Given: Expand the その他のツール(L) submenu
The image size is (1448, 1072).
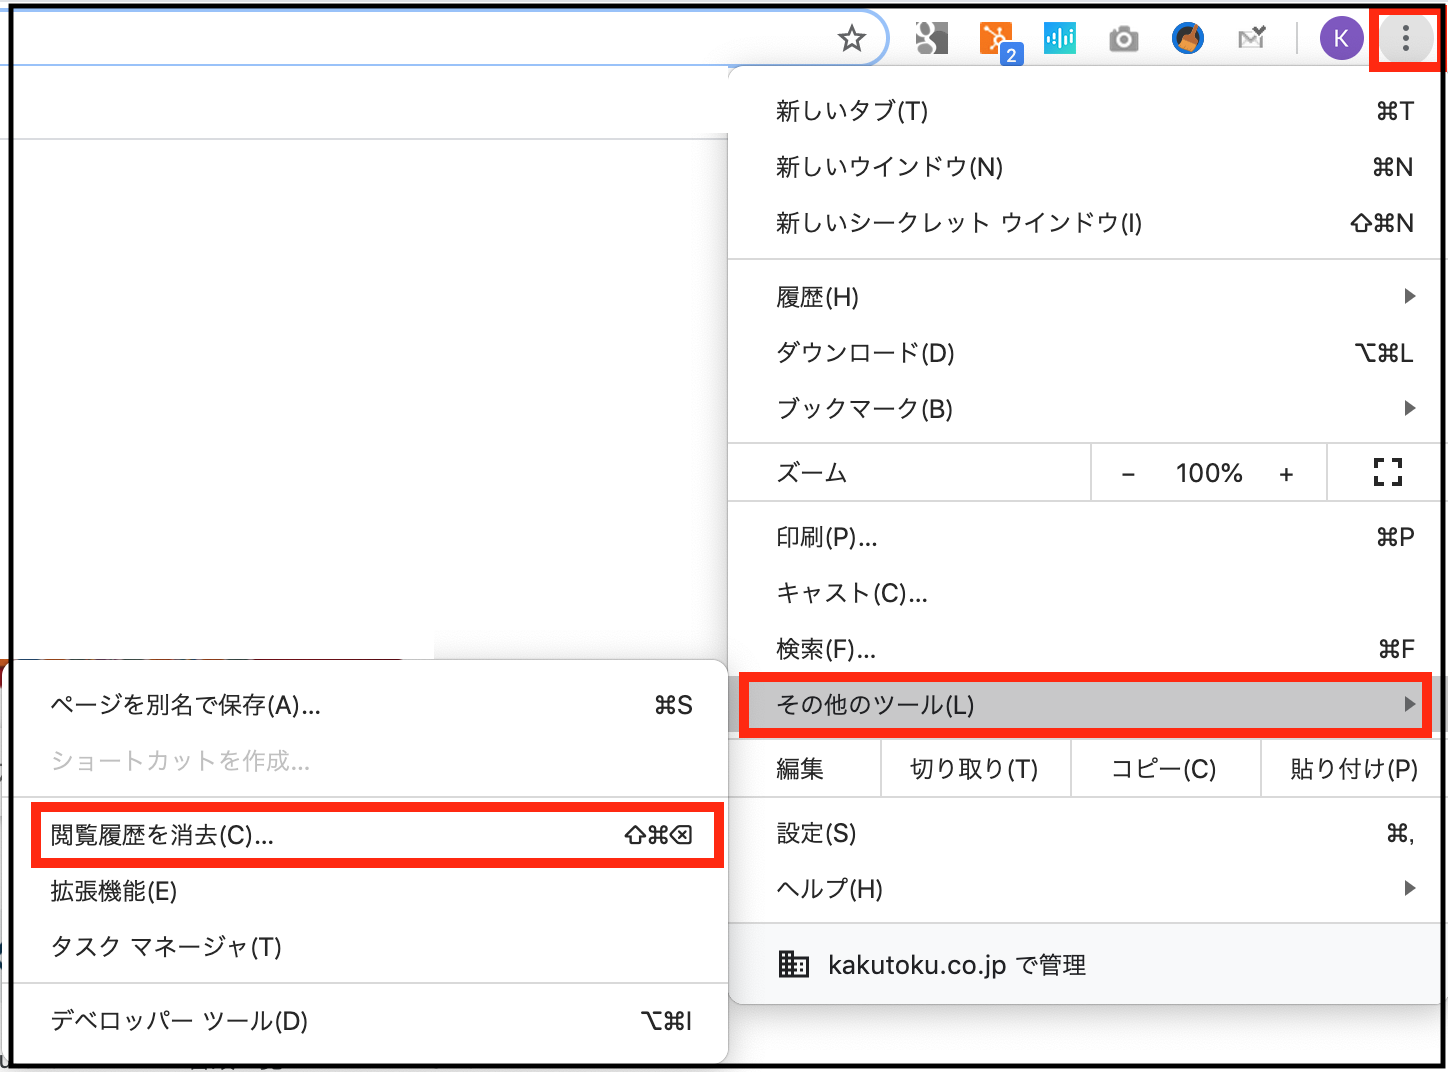Looking at the screenshot, I should 1087,705.
